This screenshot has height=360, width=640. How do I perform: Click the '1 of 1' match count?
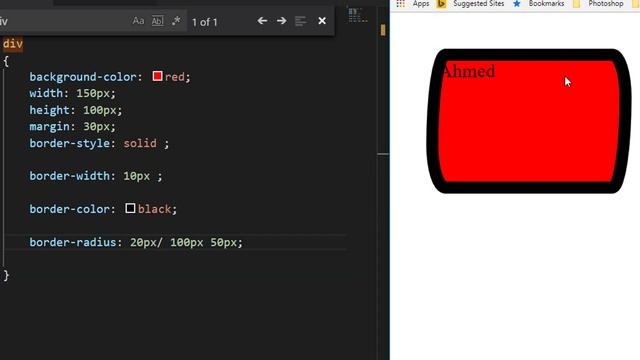(x=204, y=22)
